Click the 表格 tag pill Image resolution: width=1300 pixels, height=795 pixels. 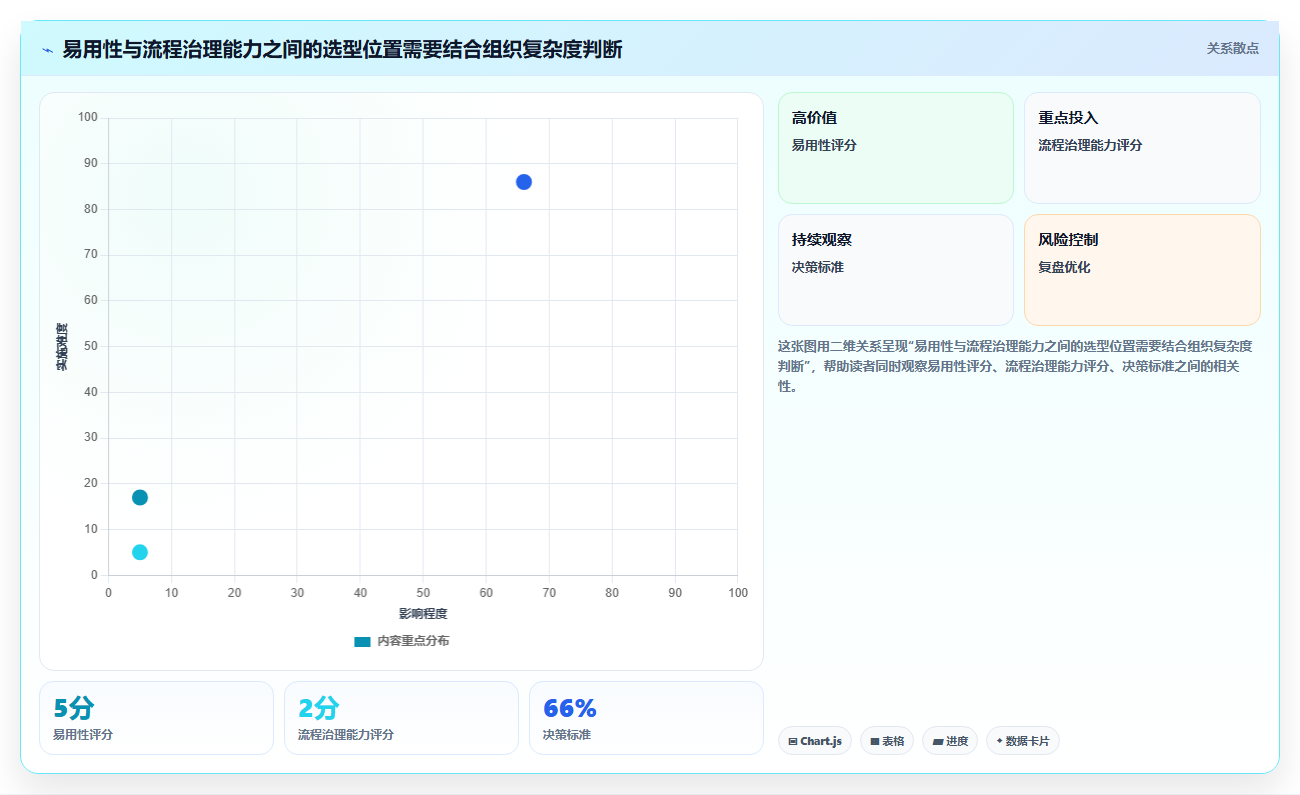click(887, 741)
